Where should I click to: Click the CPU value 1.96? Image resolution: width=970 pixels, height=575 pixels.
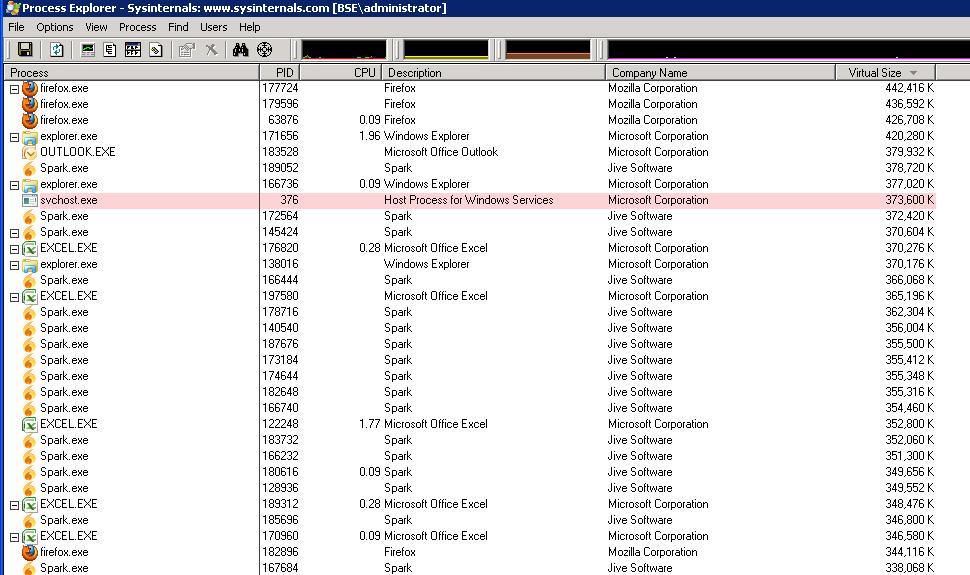369,136
